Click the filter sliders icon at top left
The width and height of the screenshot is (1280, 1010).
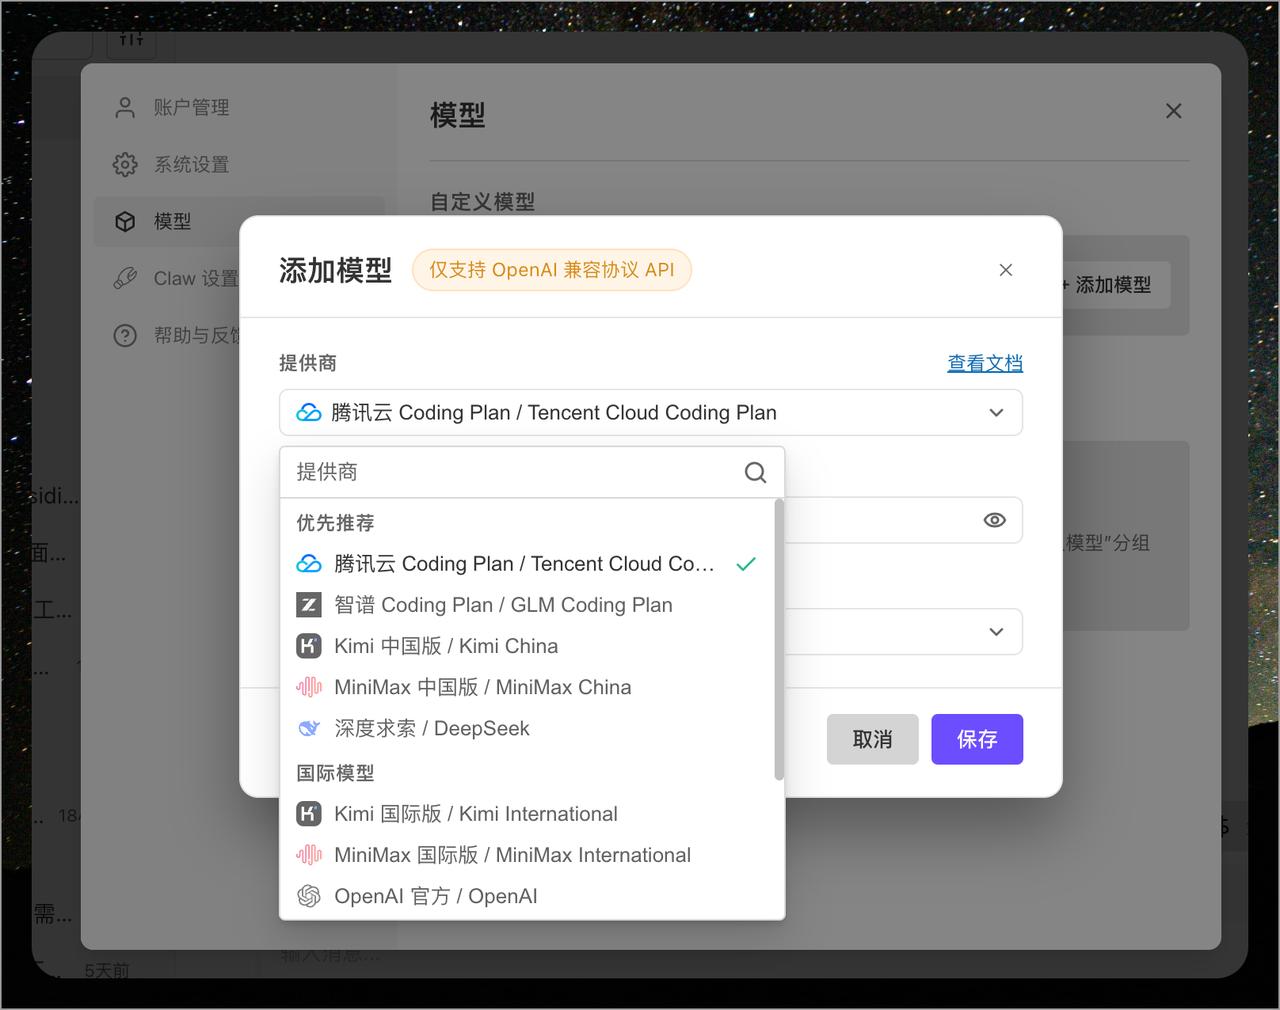(131, 41)
